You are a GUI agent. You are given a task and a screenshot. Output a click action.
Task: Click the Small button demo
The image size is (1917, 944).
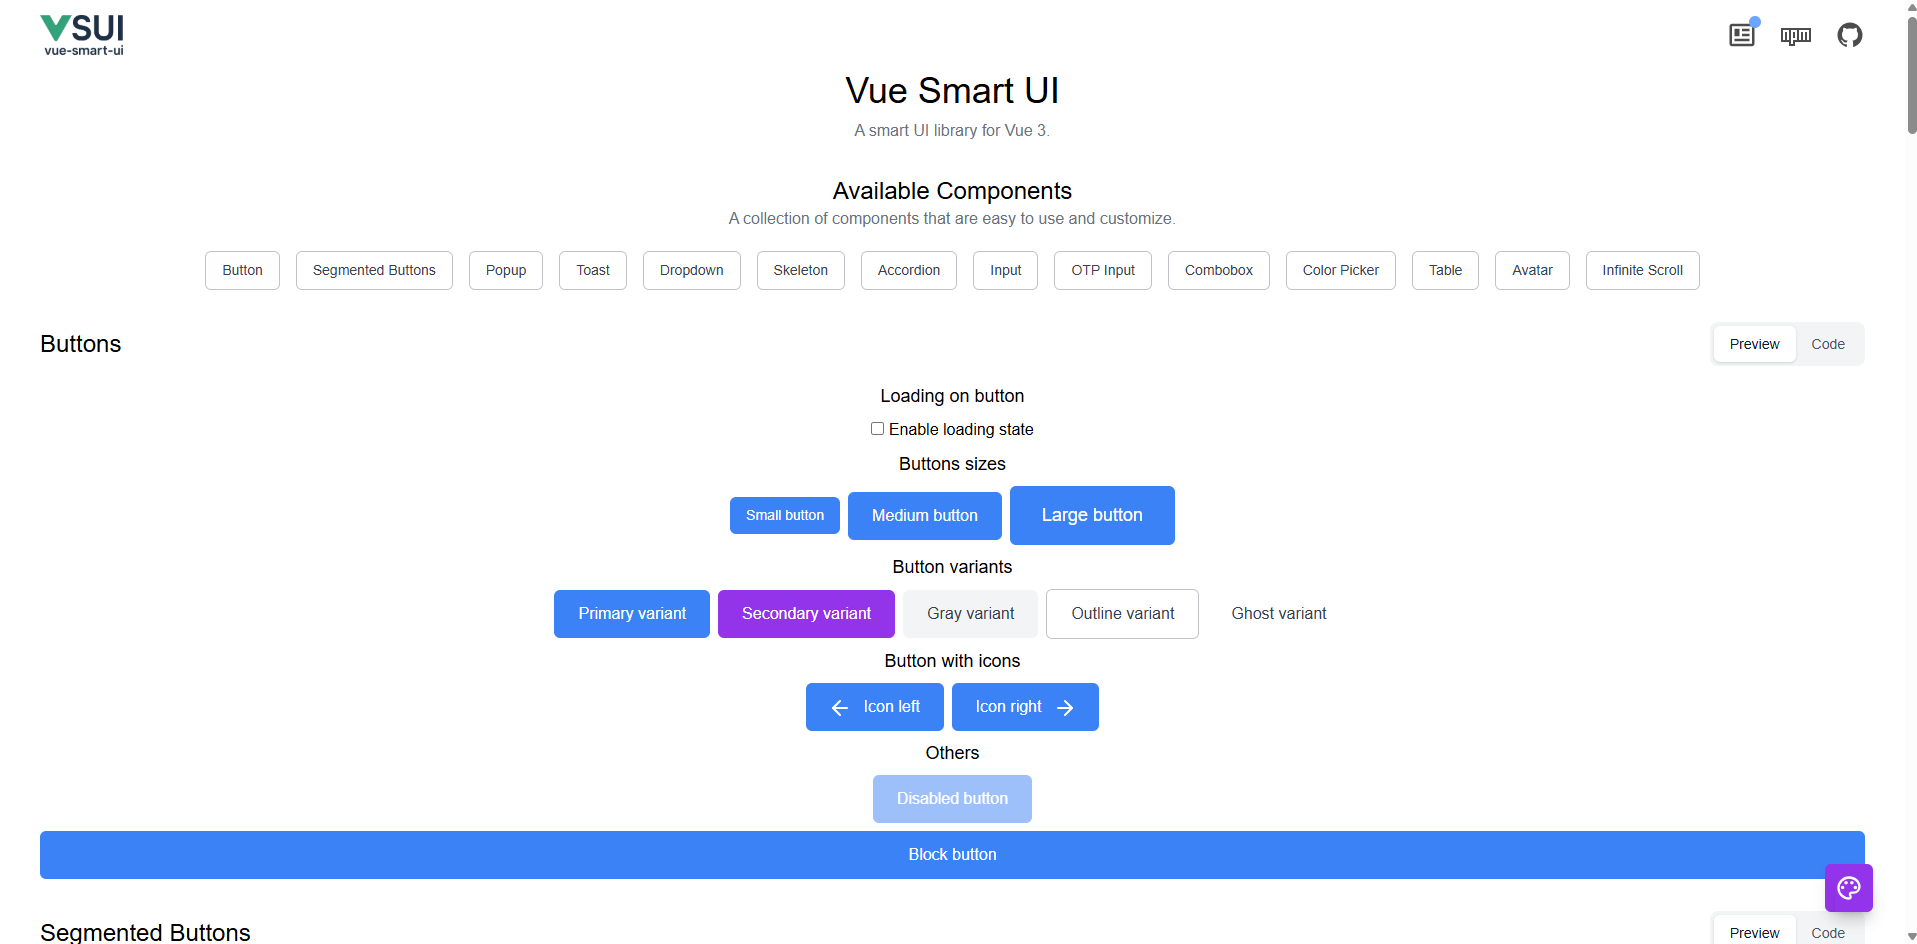[x=784, y=515]
